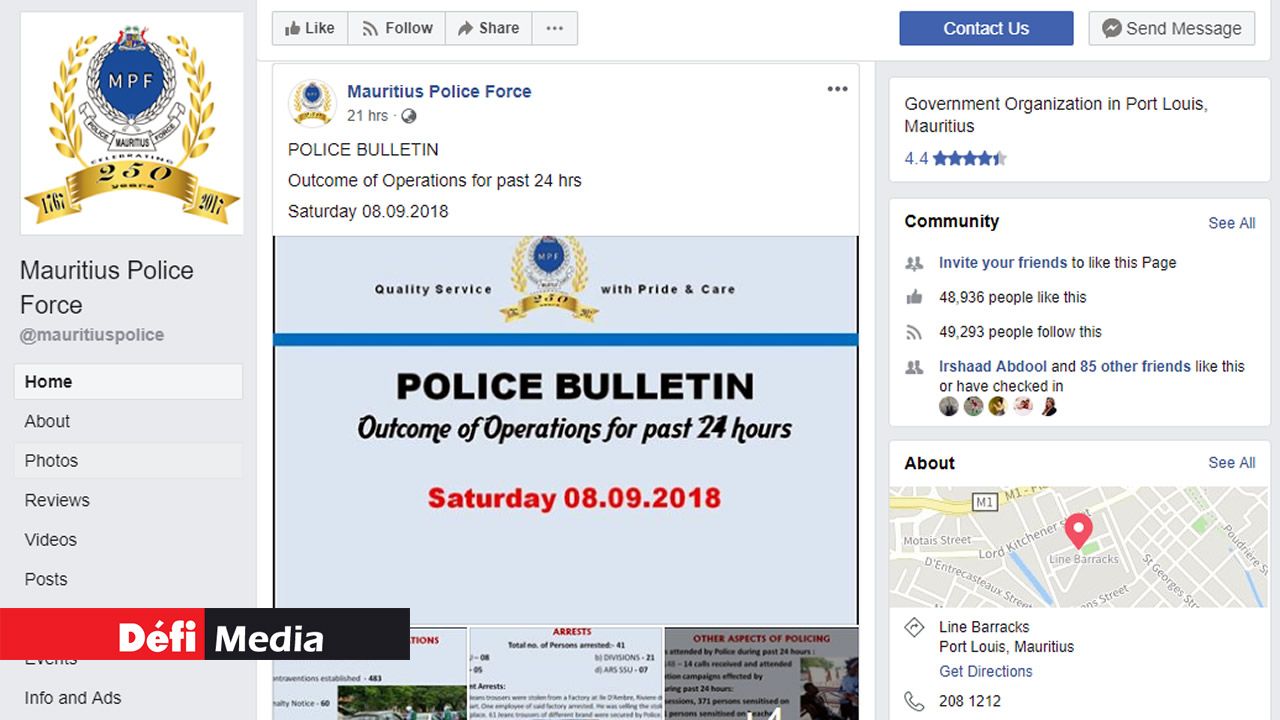The height and width of the screenshot is (720, 1280).
Task: Click the directions diamond icon in About section
Action: pyautogui.click(x=913, y=627)
